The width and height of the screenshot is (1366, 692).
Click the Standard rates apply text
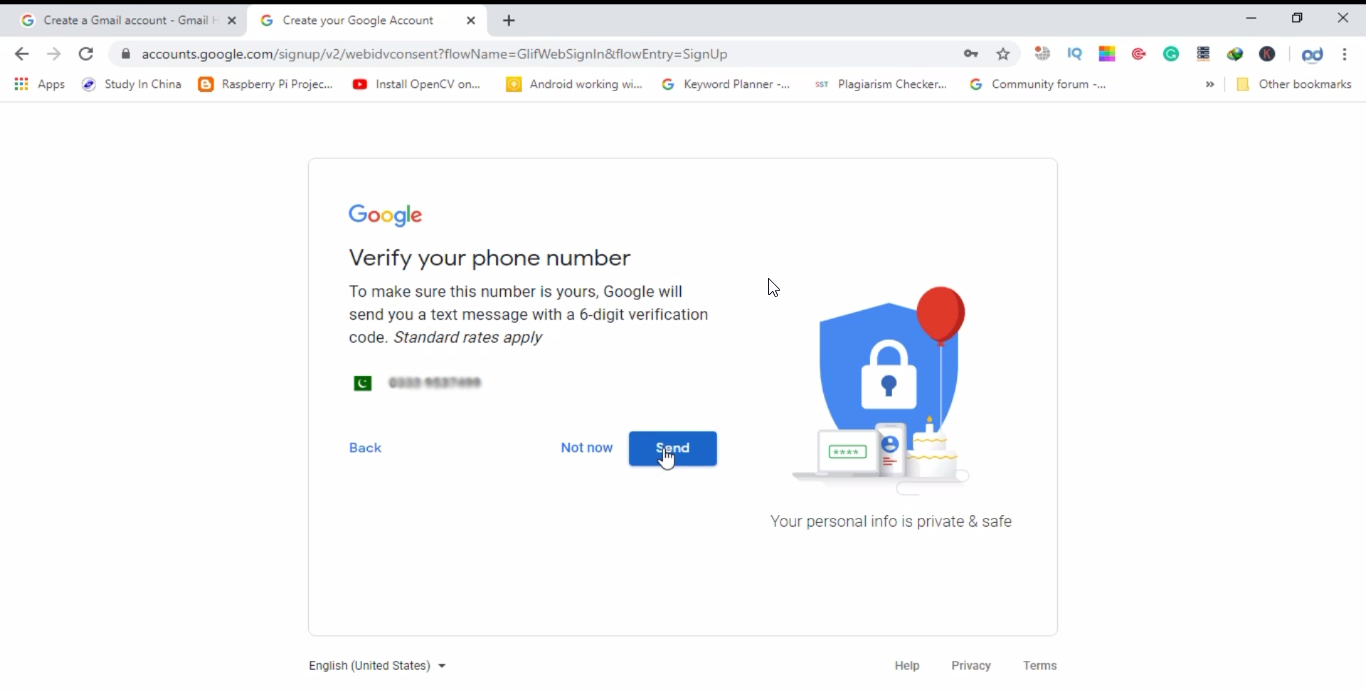coord(468,337)
